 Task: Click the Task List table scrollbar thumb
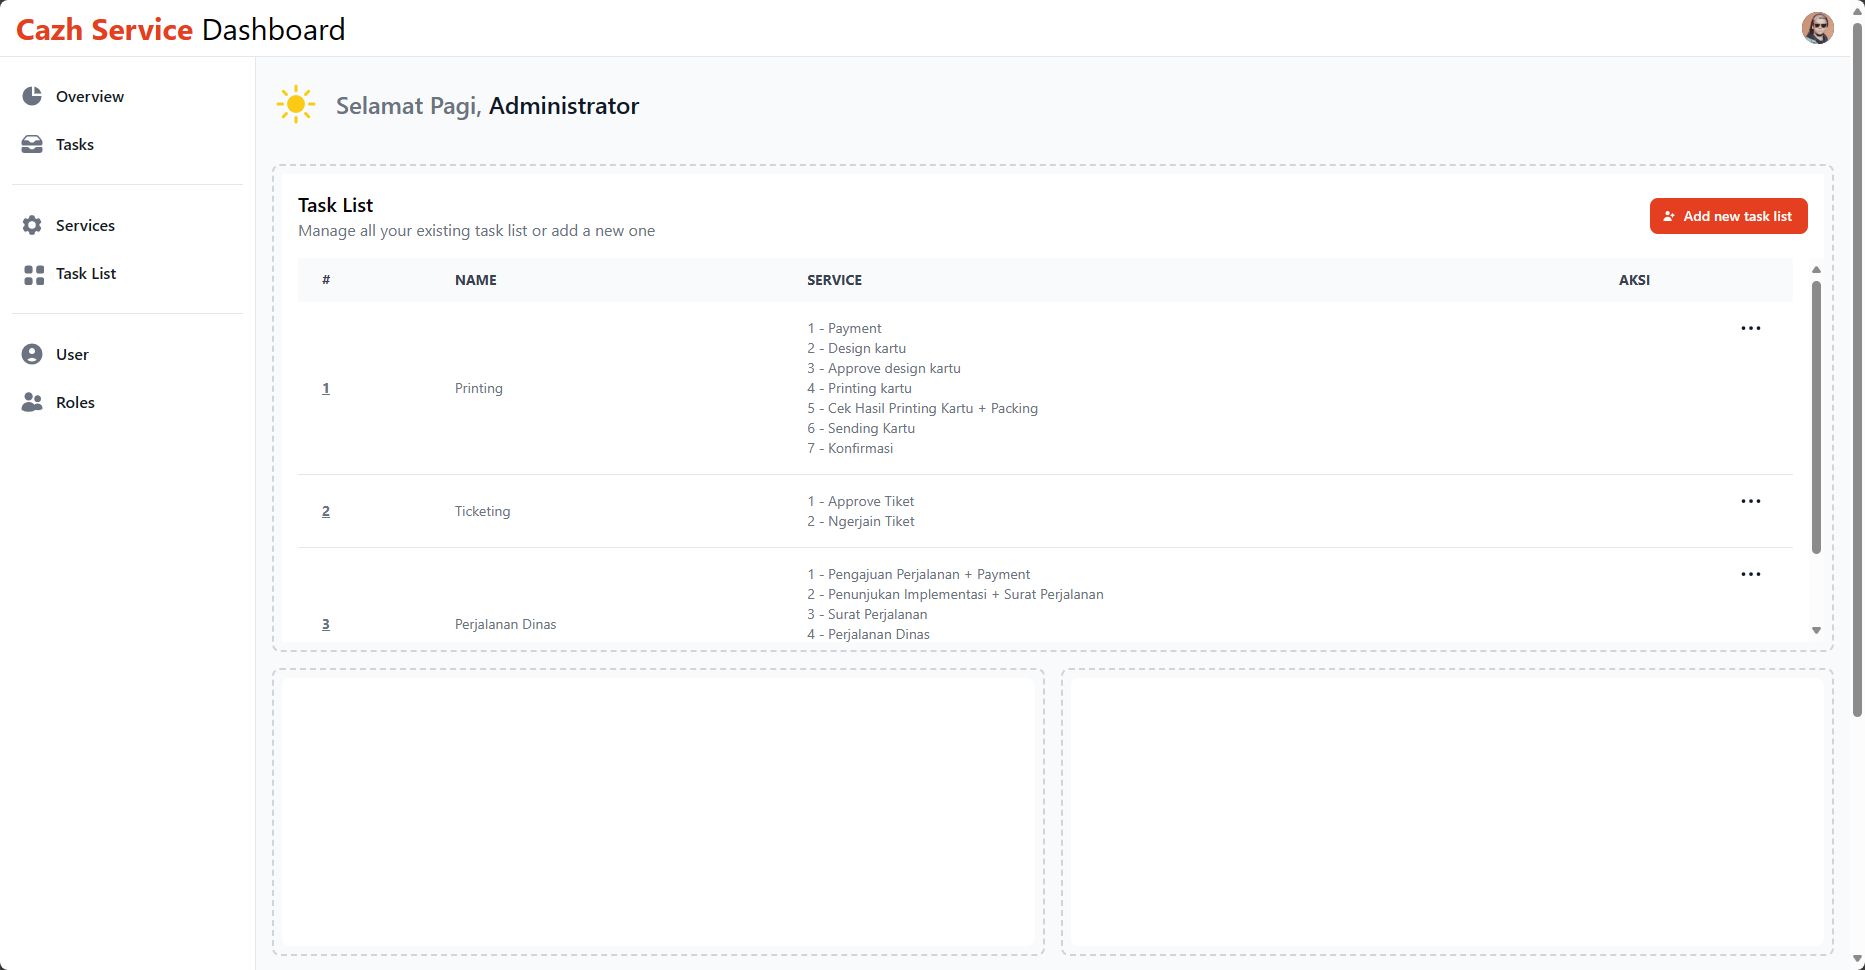coord(1816,417)
